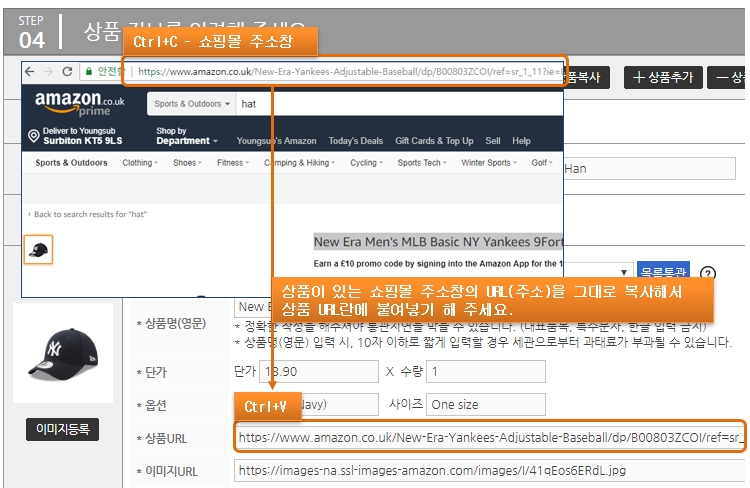The width and height of the screenshot is (750, 488).
Task: Click the 이미지URL input field
Action: 490,471
